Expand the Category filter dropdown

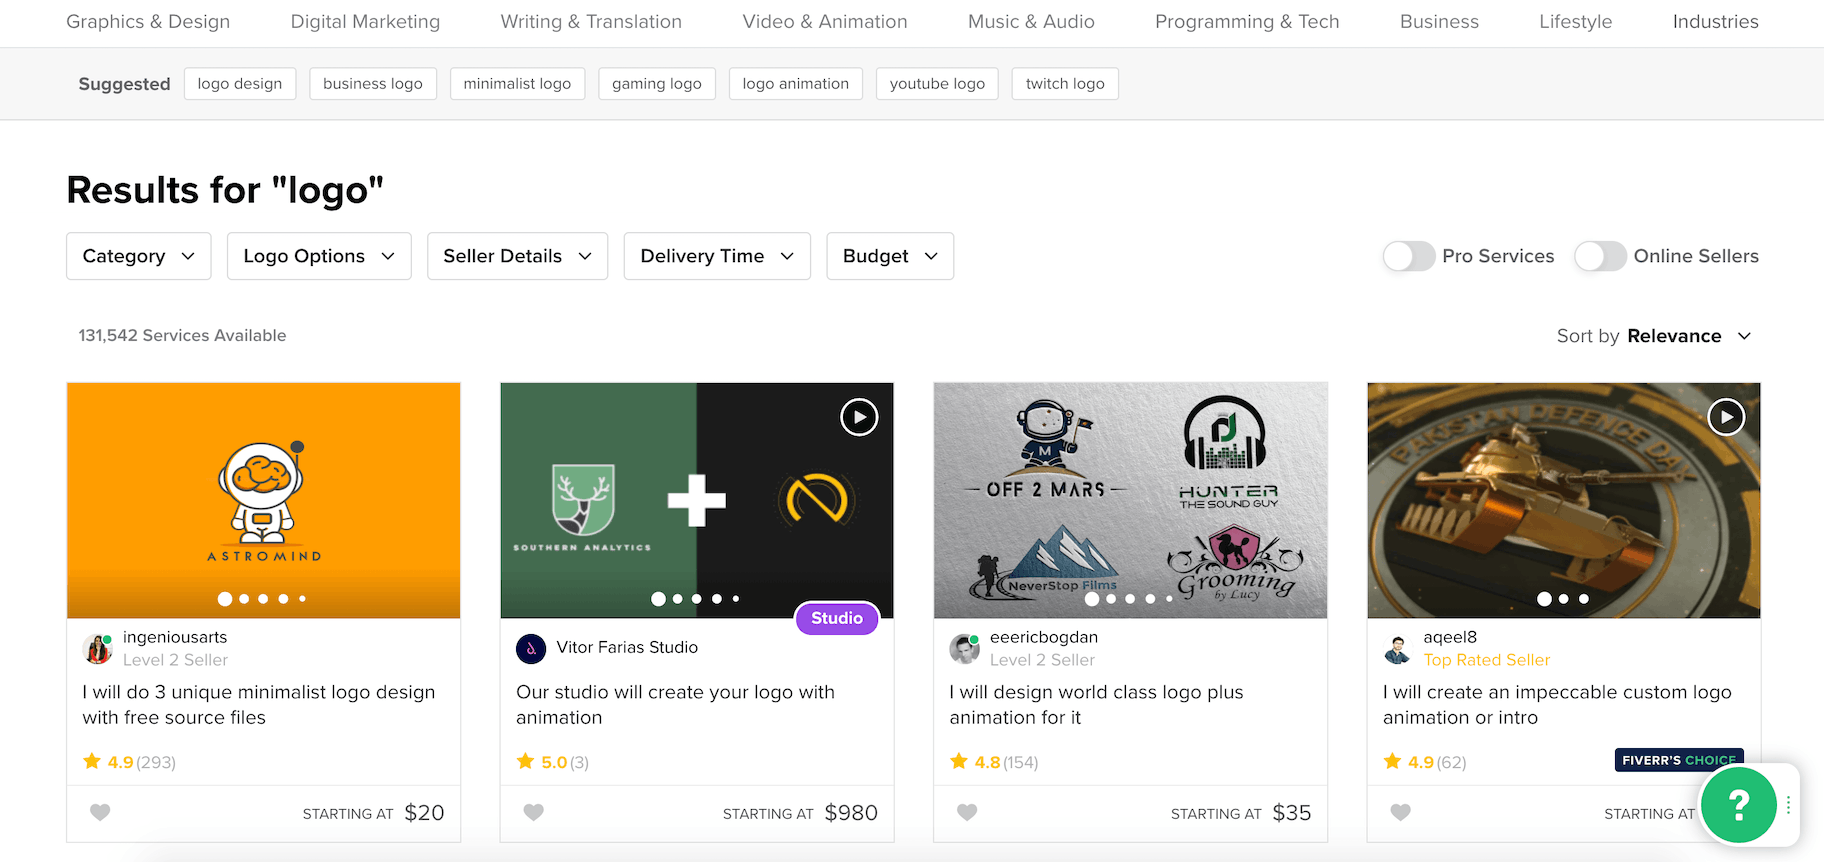139,256
